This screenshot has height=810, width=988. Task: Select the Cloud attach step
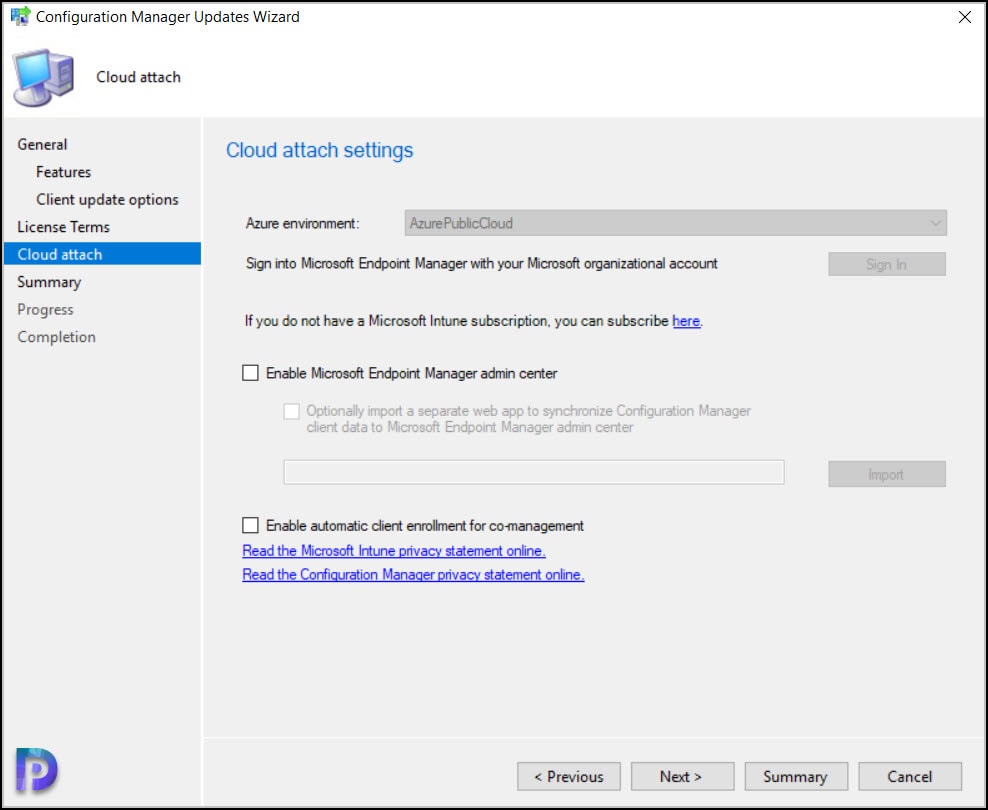[102, 254]
